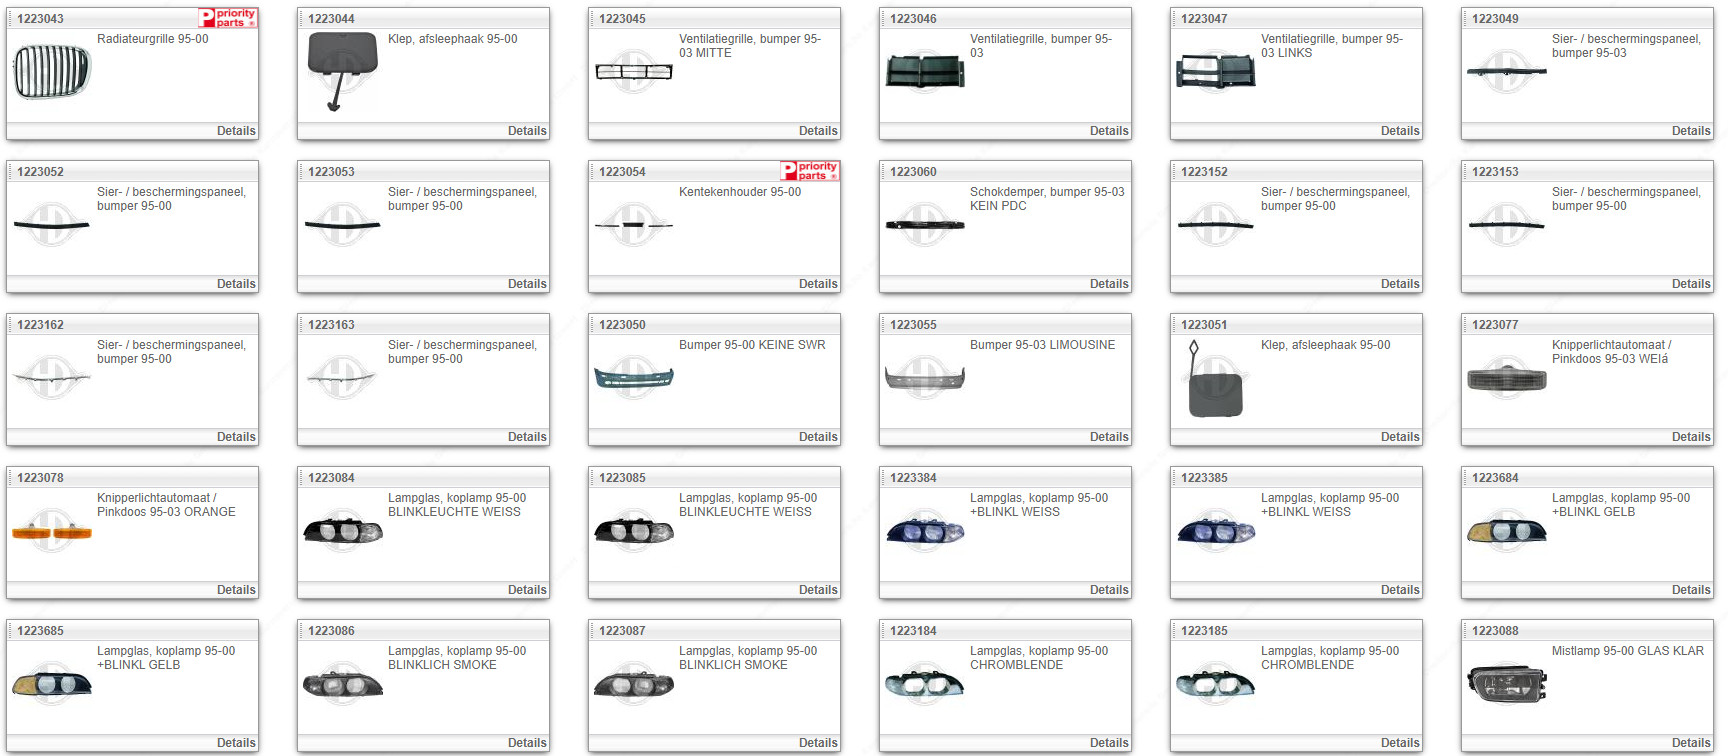Open the LINKS grille image for 1223047
The width and height of the screenshot is (1728, 756).
click(1216, 72)
